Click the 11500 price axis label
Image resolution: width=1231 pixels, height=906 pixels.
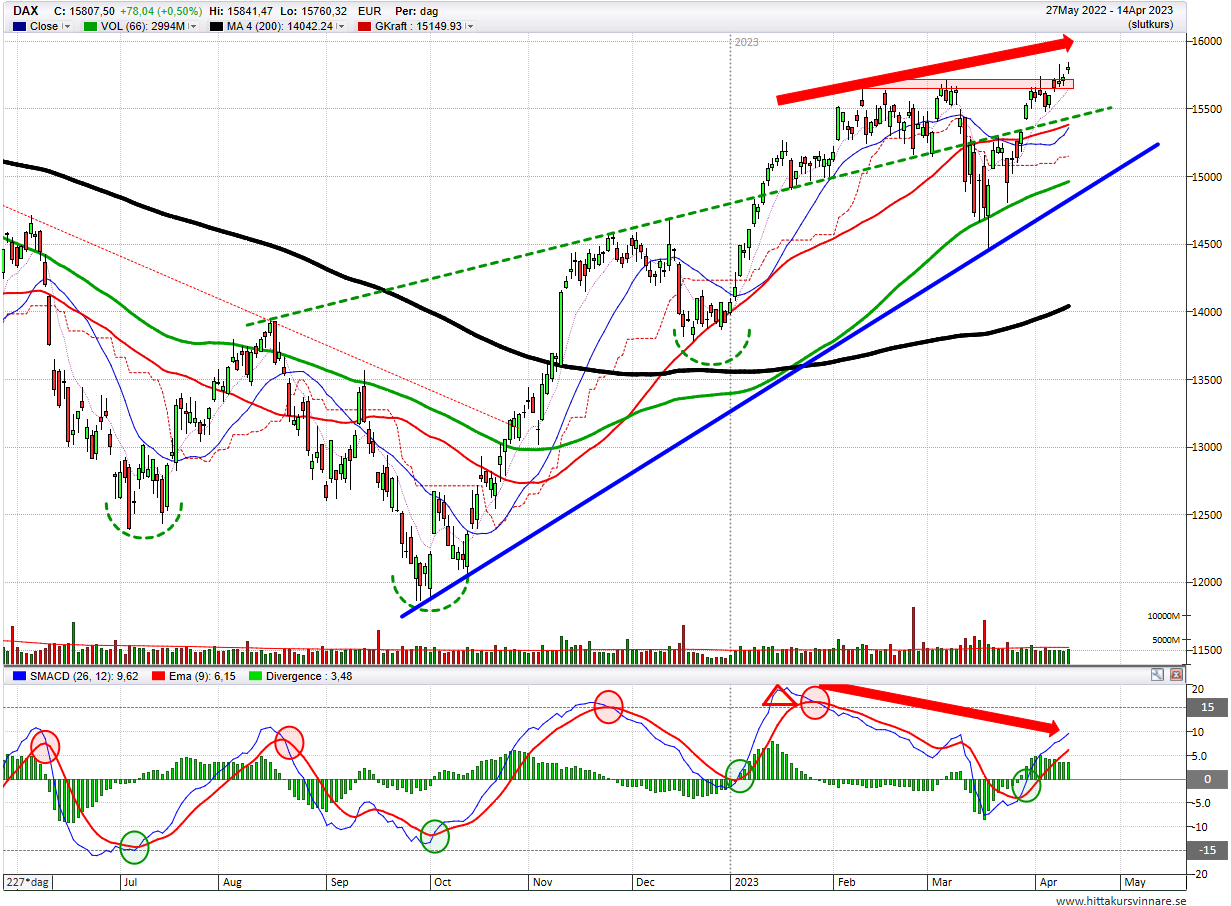click(x=1205, y=650)
